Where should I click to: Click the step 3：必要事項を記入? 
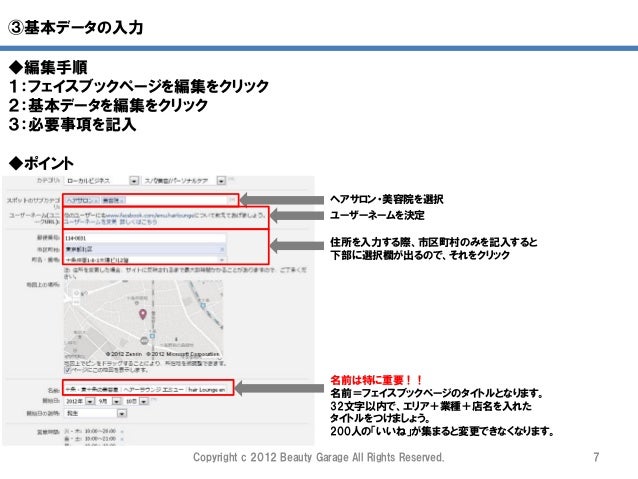tap(72, 125)
